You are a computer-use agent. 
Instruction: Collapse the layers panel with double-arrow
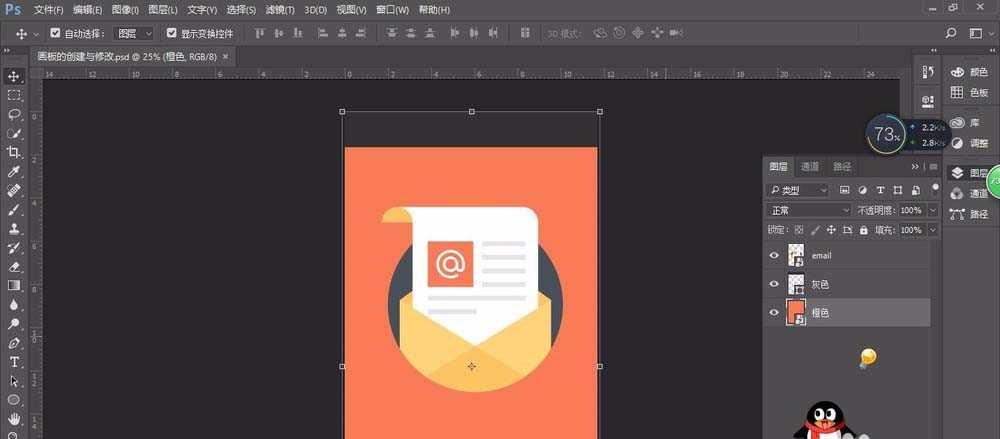(x=915, y=167)
